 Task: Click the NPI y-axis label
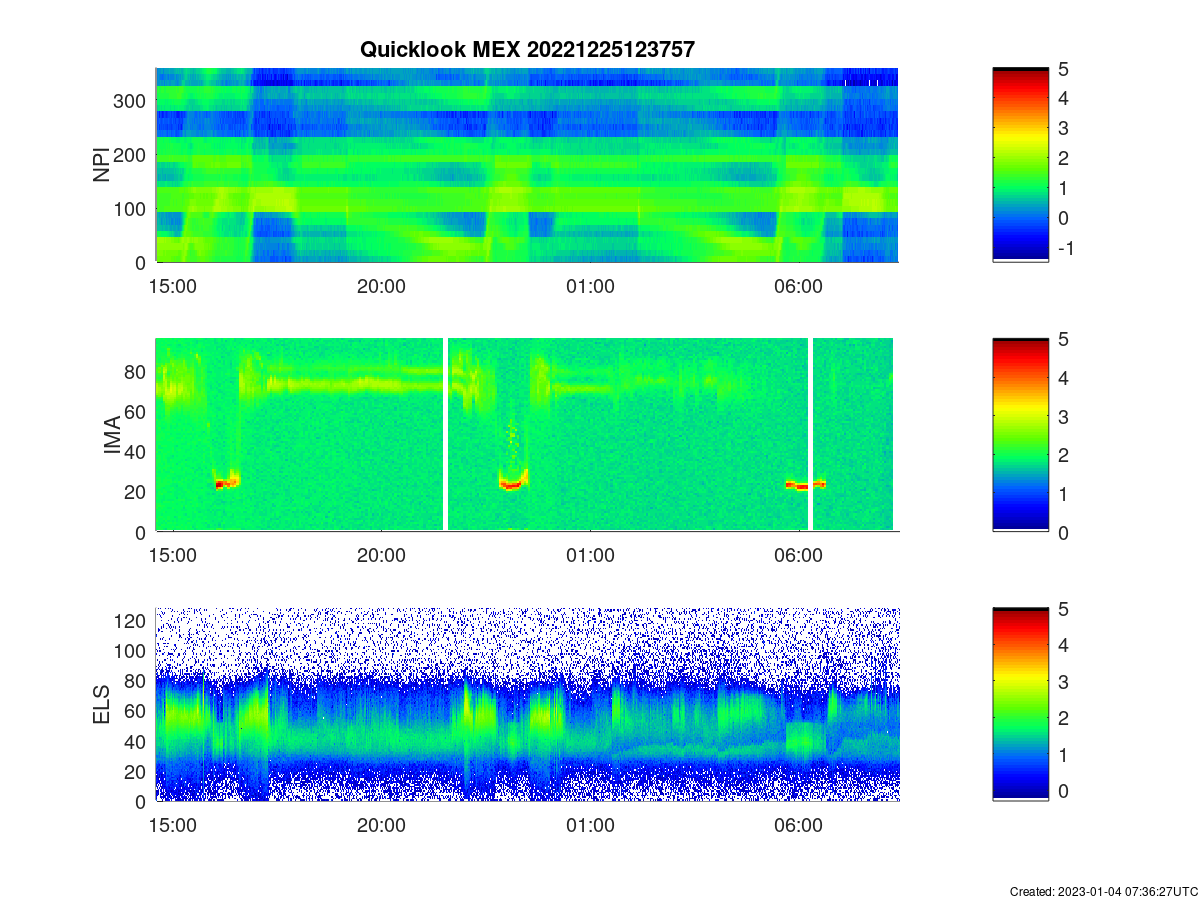102,165
